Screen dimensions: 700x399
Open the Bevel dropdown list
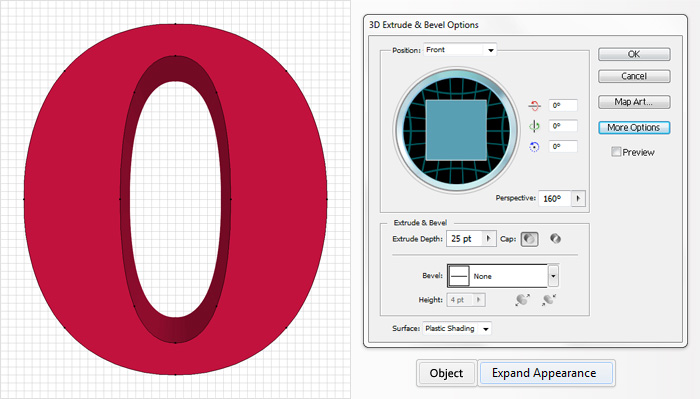pos(553,276)
